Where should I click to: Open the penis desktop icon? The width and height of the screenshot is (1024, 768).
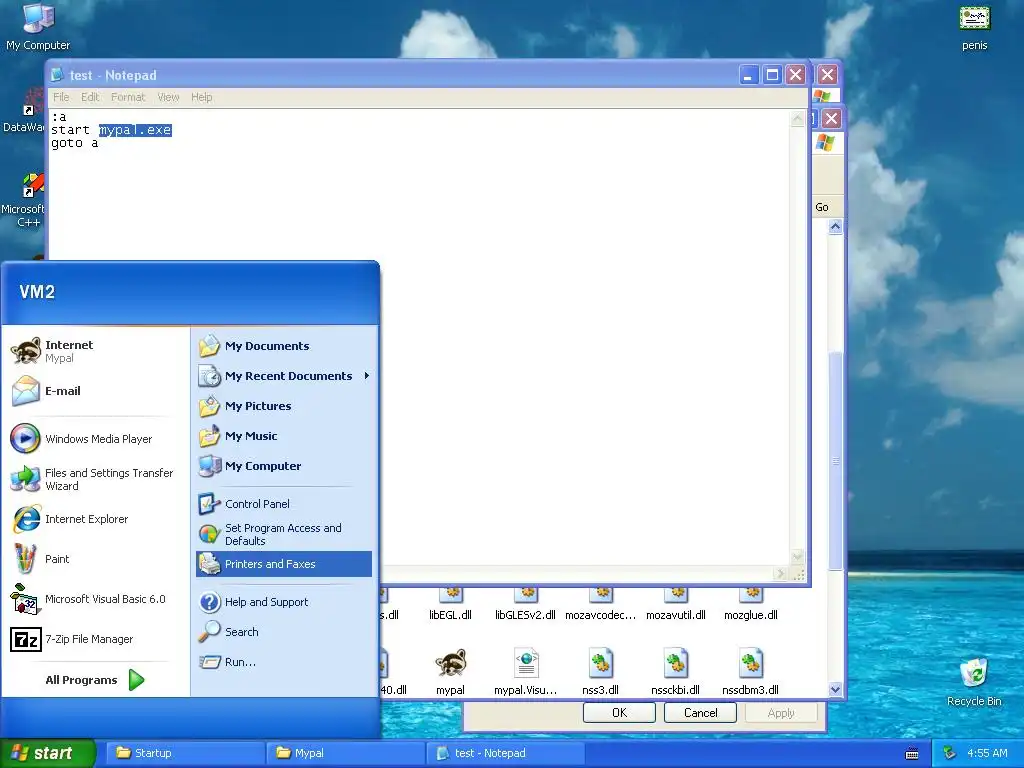pos(974,27)
